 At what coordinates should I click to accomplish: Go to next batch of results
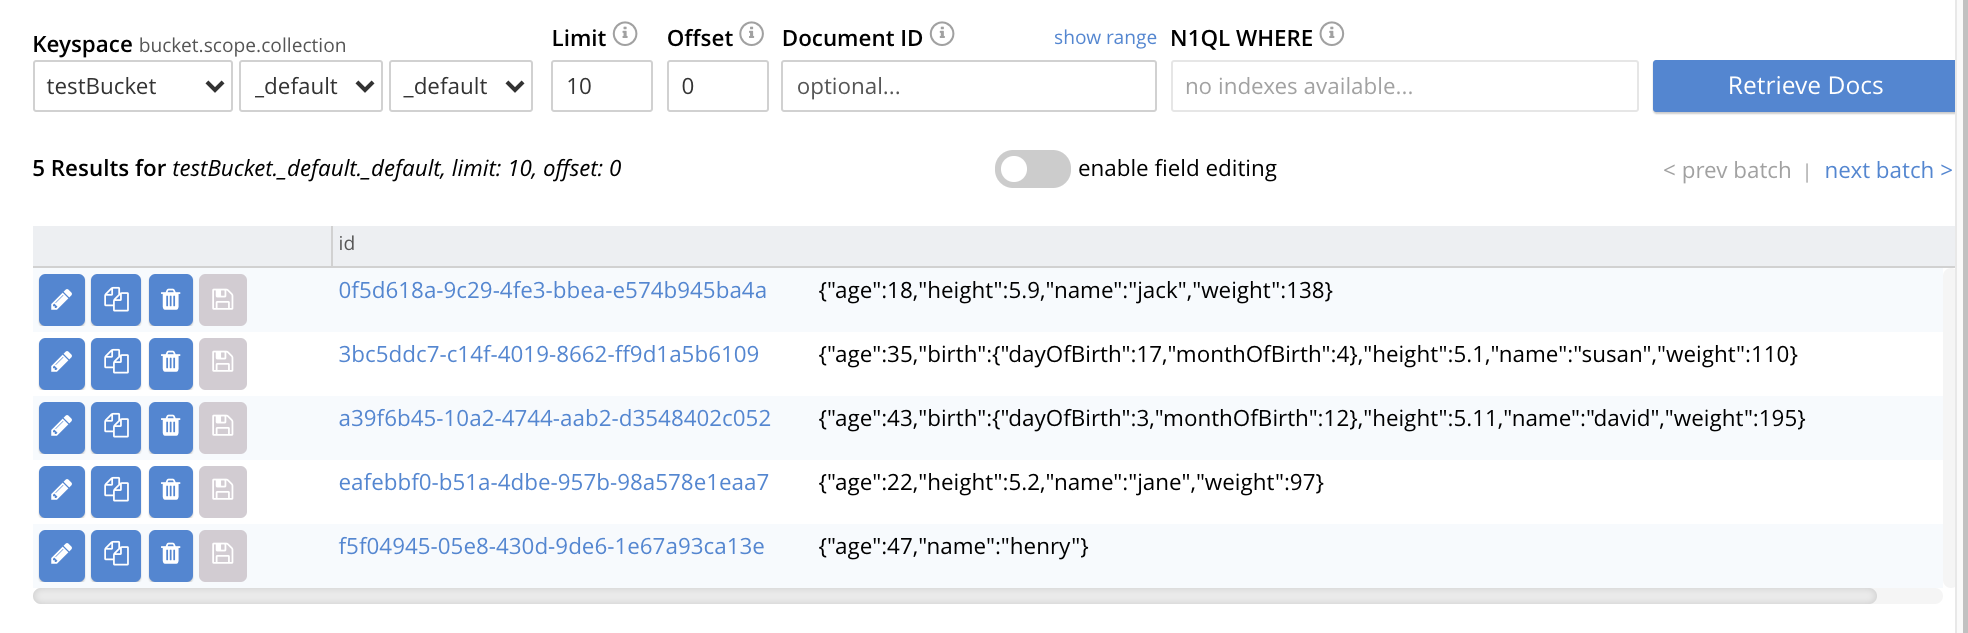(x=1887, y=171)
